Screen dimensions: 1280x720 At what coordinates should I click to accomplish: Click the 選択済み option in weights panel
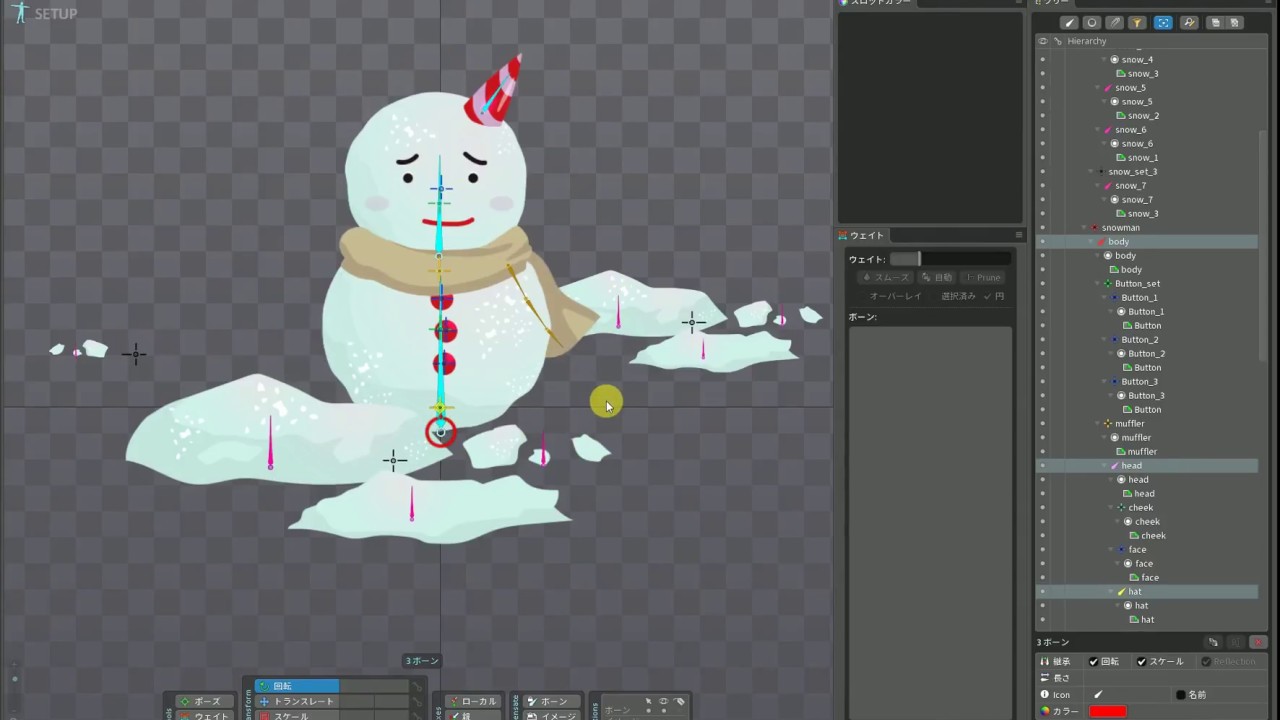[x=958, y=296]
